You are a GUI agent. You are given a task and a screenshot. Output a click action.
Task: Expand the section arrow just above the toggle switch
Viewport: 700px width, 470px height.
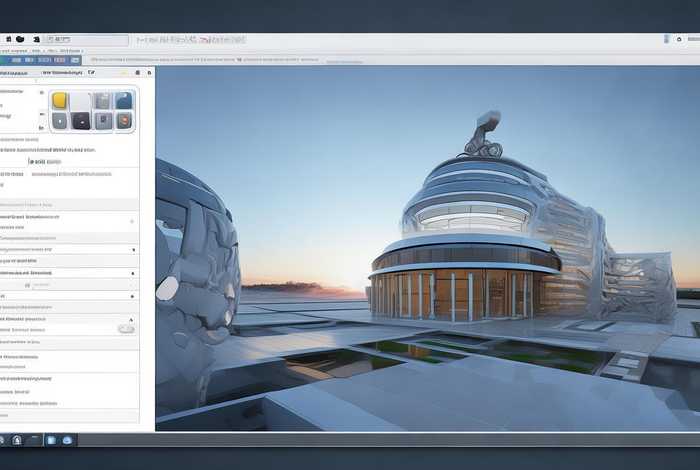click(132, 318)
